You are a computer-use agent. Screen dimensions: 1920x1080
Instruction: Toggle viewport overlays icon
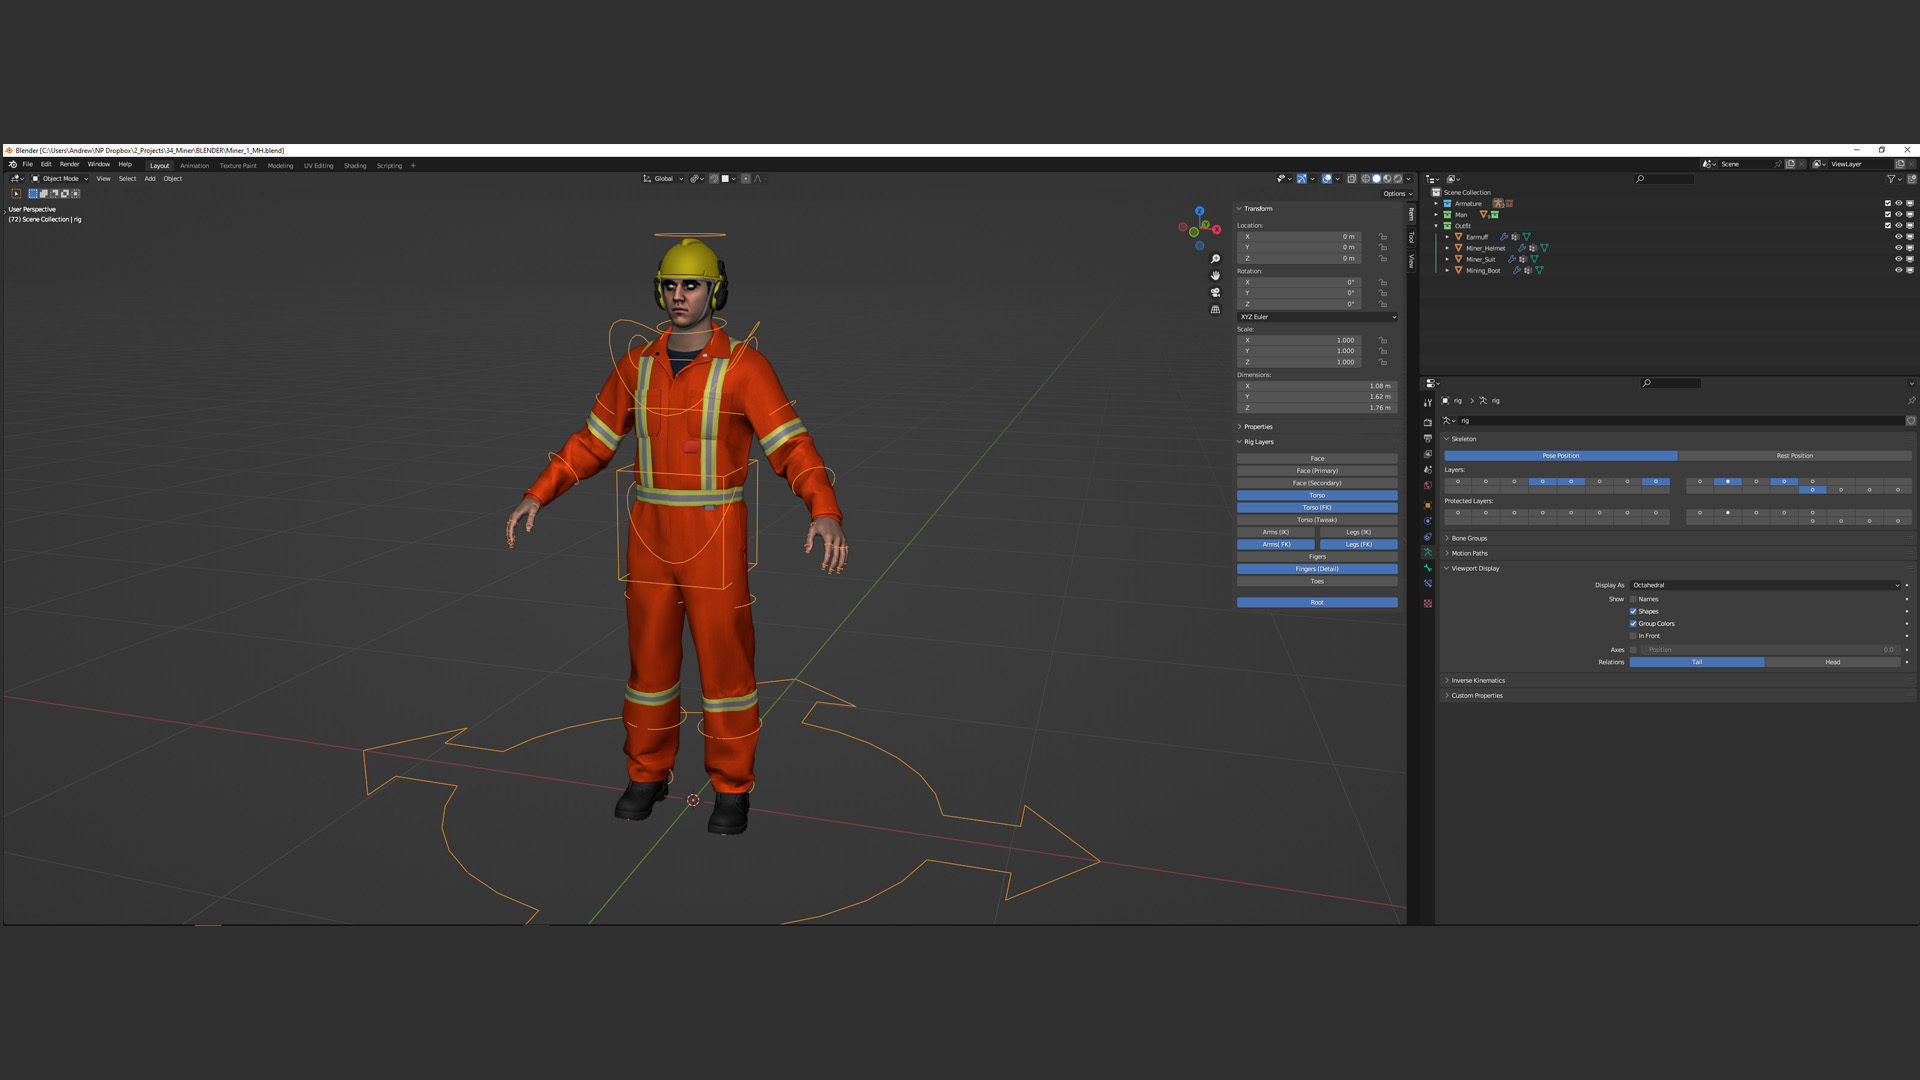1327,179
